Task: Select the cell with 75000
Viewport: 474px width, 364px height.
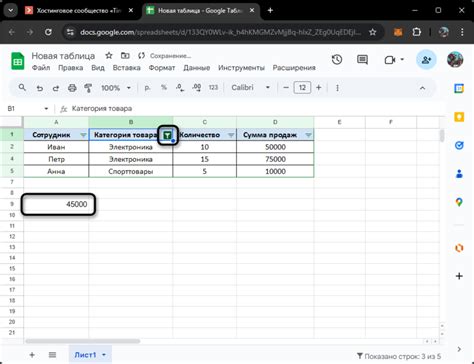Action: click(275, 159)
